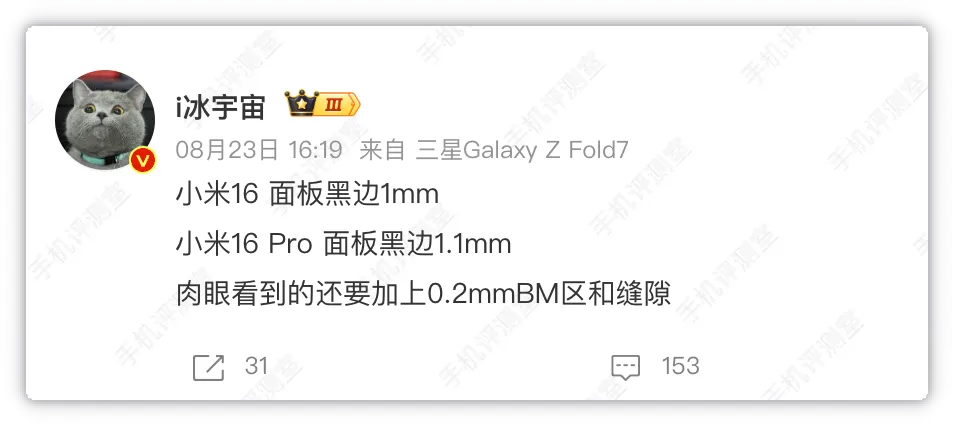Open the i冰宇宙 user profile name

[x=221, y=107]
